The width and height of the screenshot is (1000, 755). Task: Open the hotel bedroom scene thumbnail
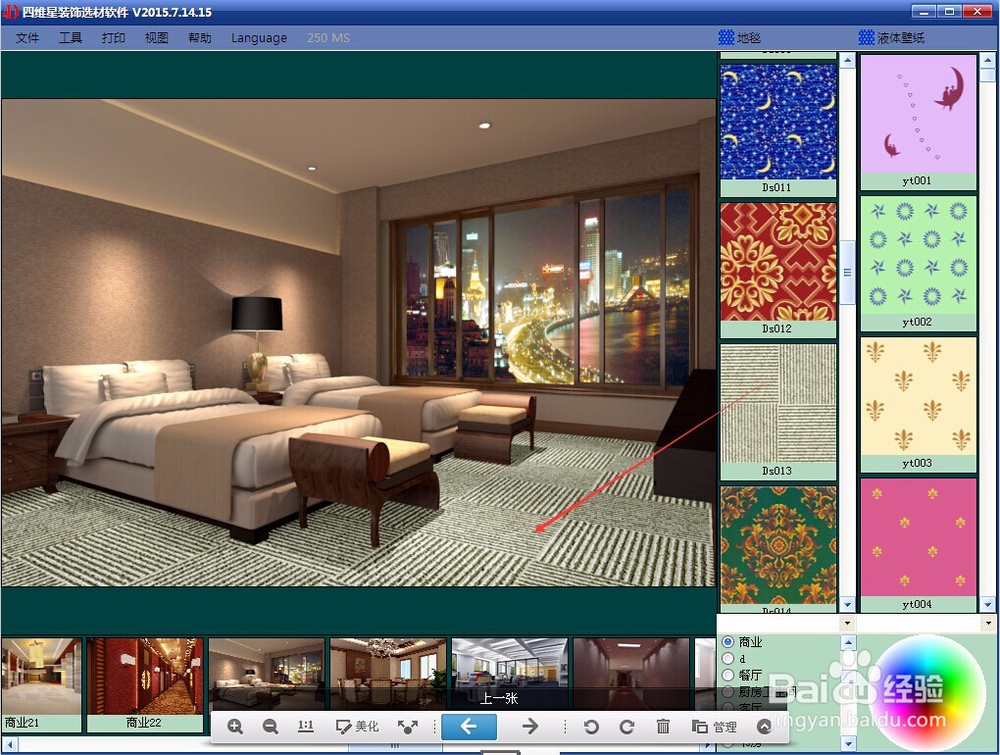(x=267, y=674)
